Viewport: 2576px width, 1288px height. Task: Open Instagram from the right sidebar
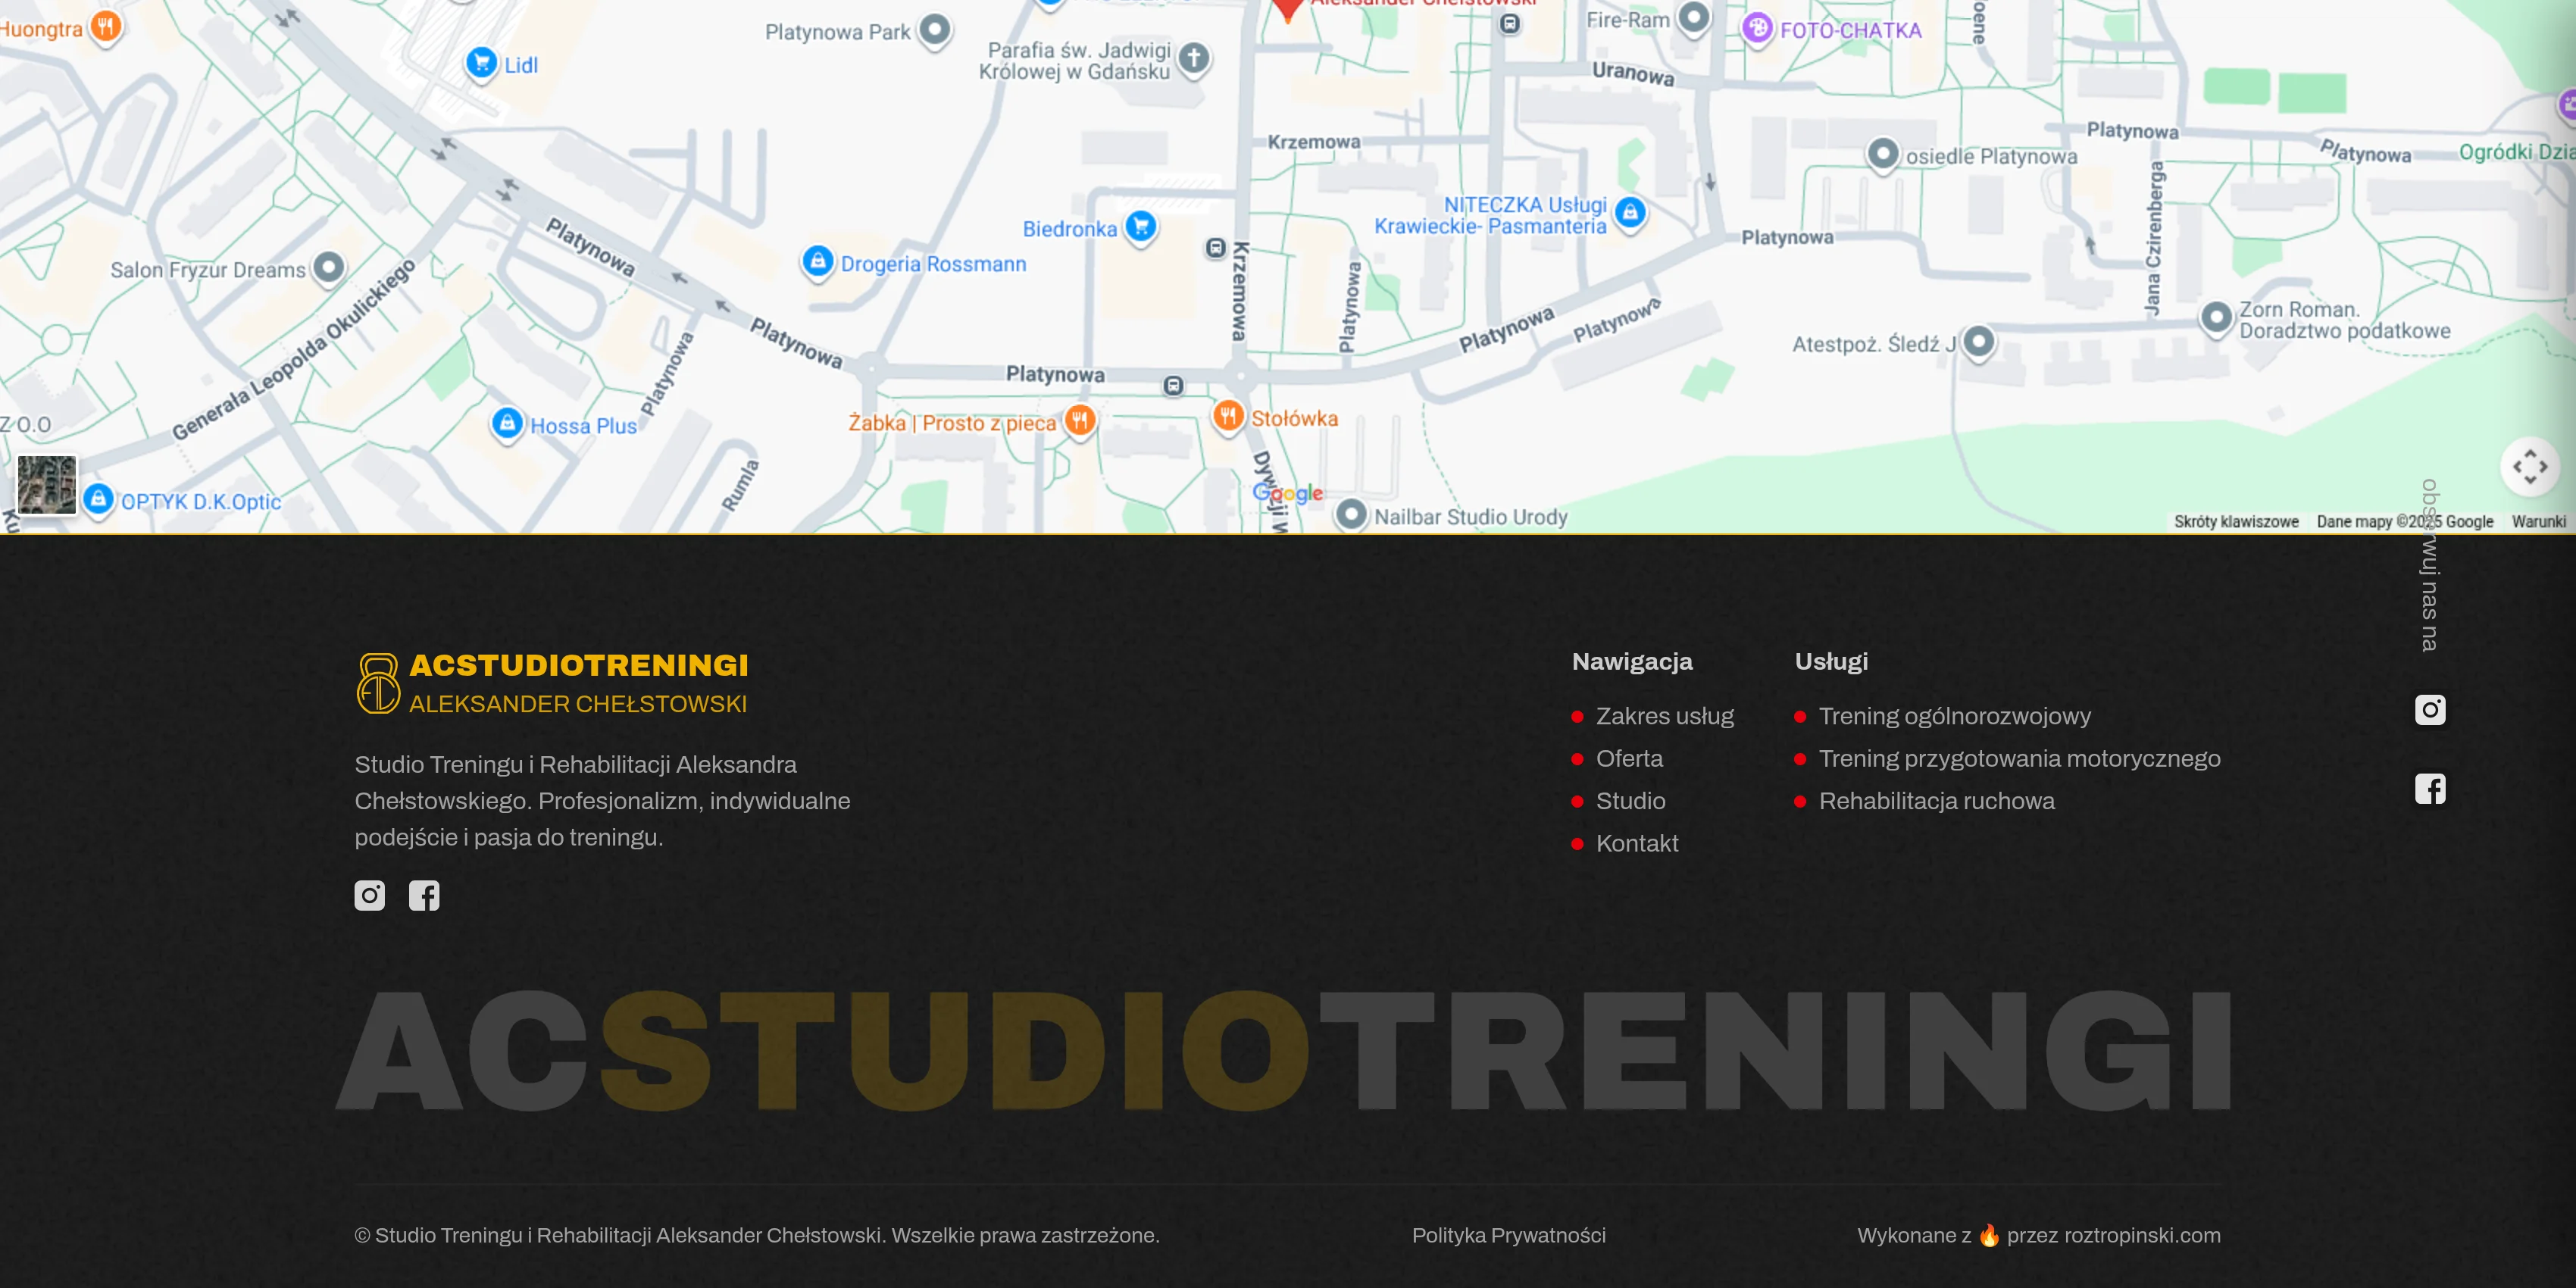[2430, 710]
